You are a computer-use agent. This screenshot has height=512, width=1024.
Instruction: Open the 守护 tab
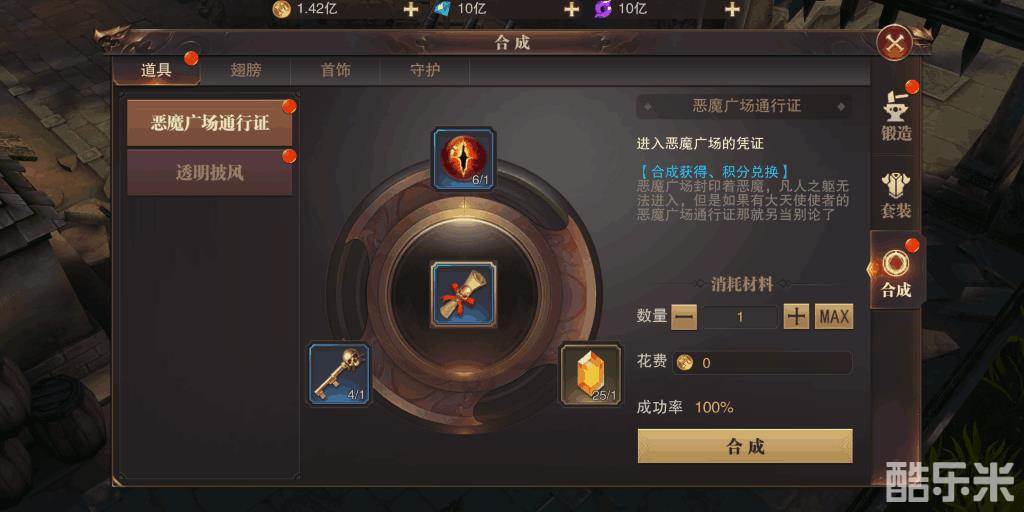[x=425, y=71]
